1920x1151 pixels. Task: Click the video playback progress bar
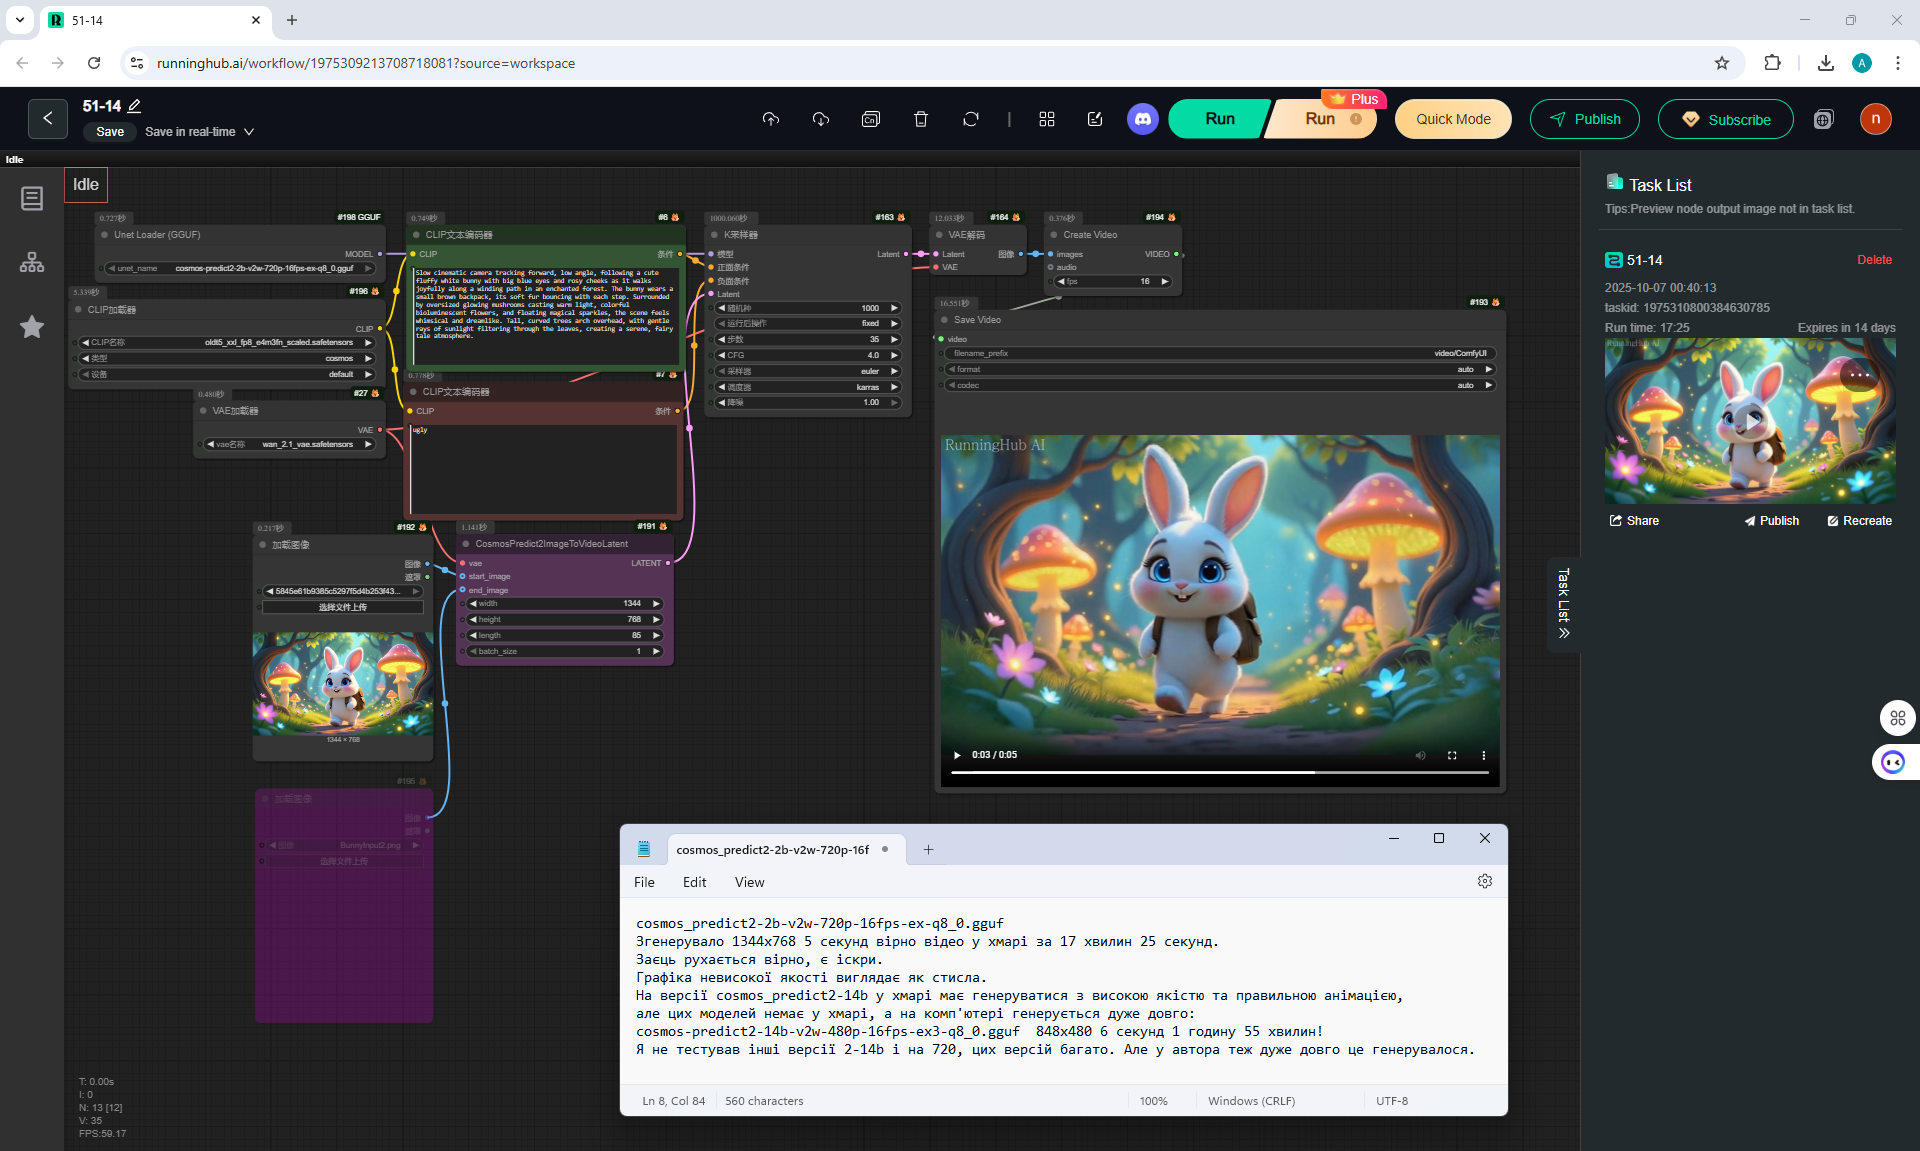click(x=1219, y=772)
